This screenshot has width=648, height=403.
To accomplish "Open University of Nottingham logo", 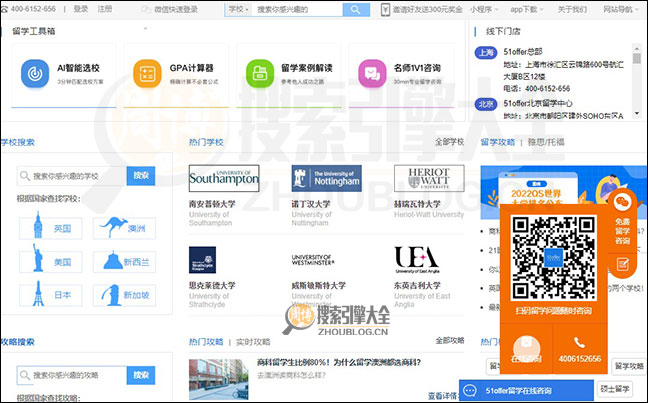I will [x=326, y=178].
